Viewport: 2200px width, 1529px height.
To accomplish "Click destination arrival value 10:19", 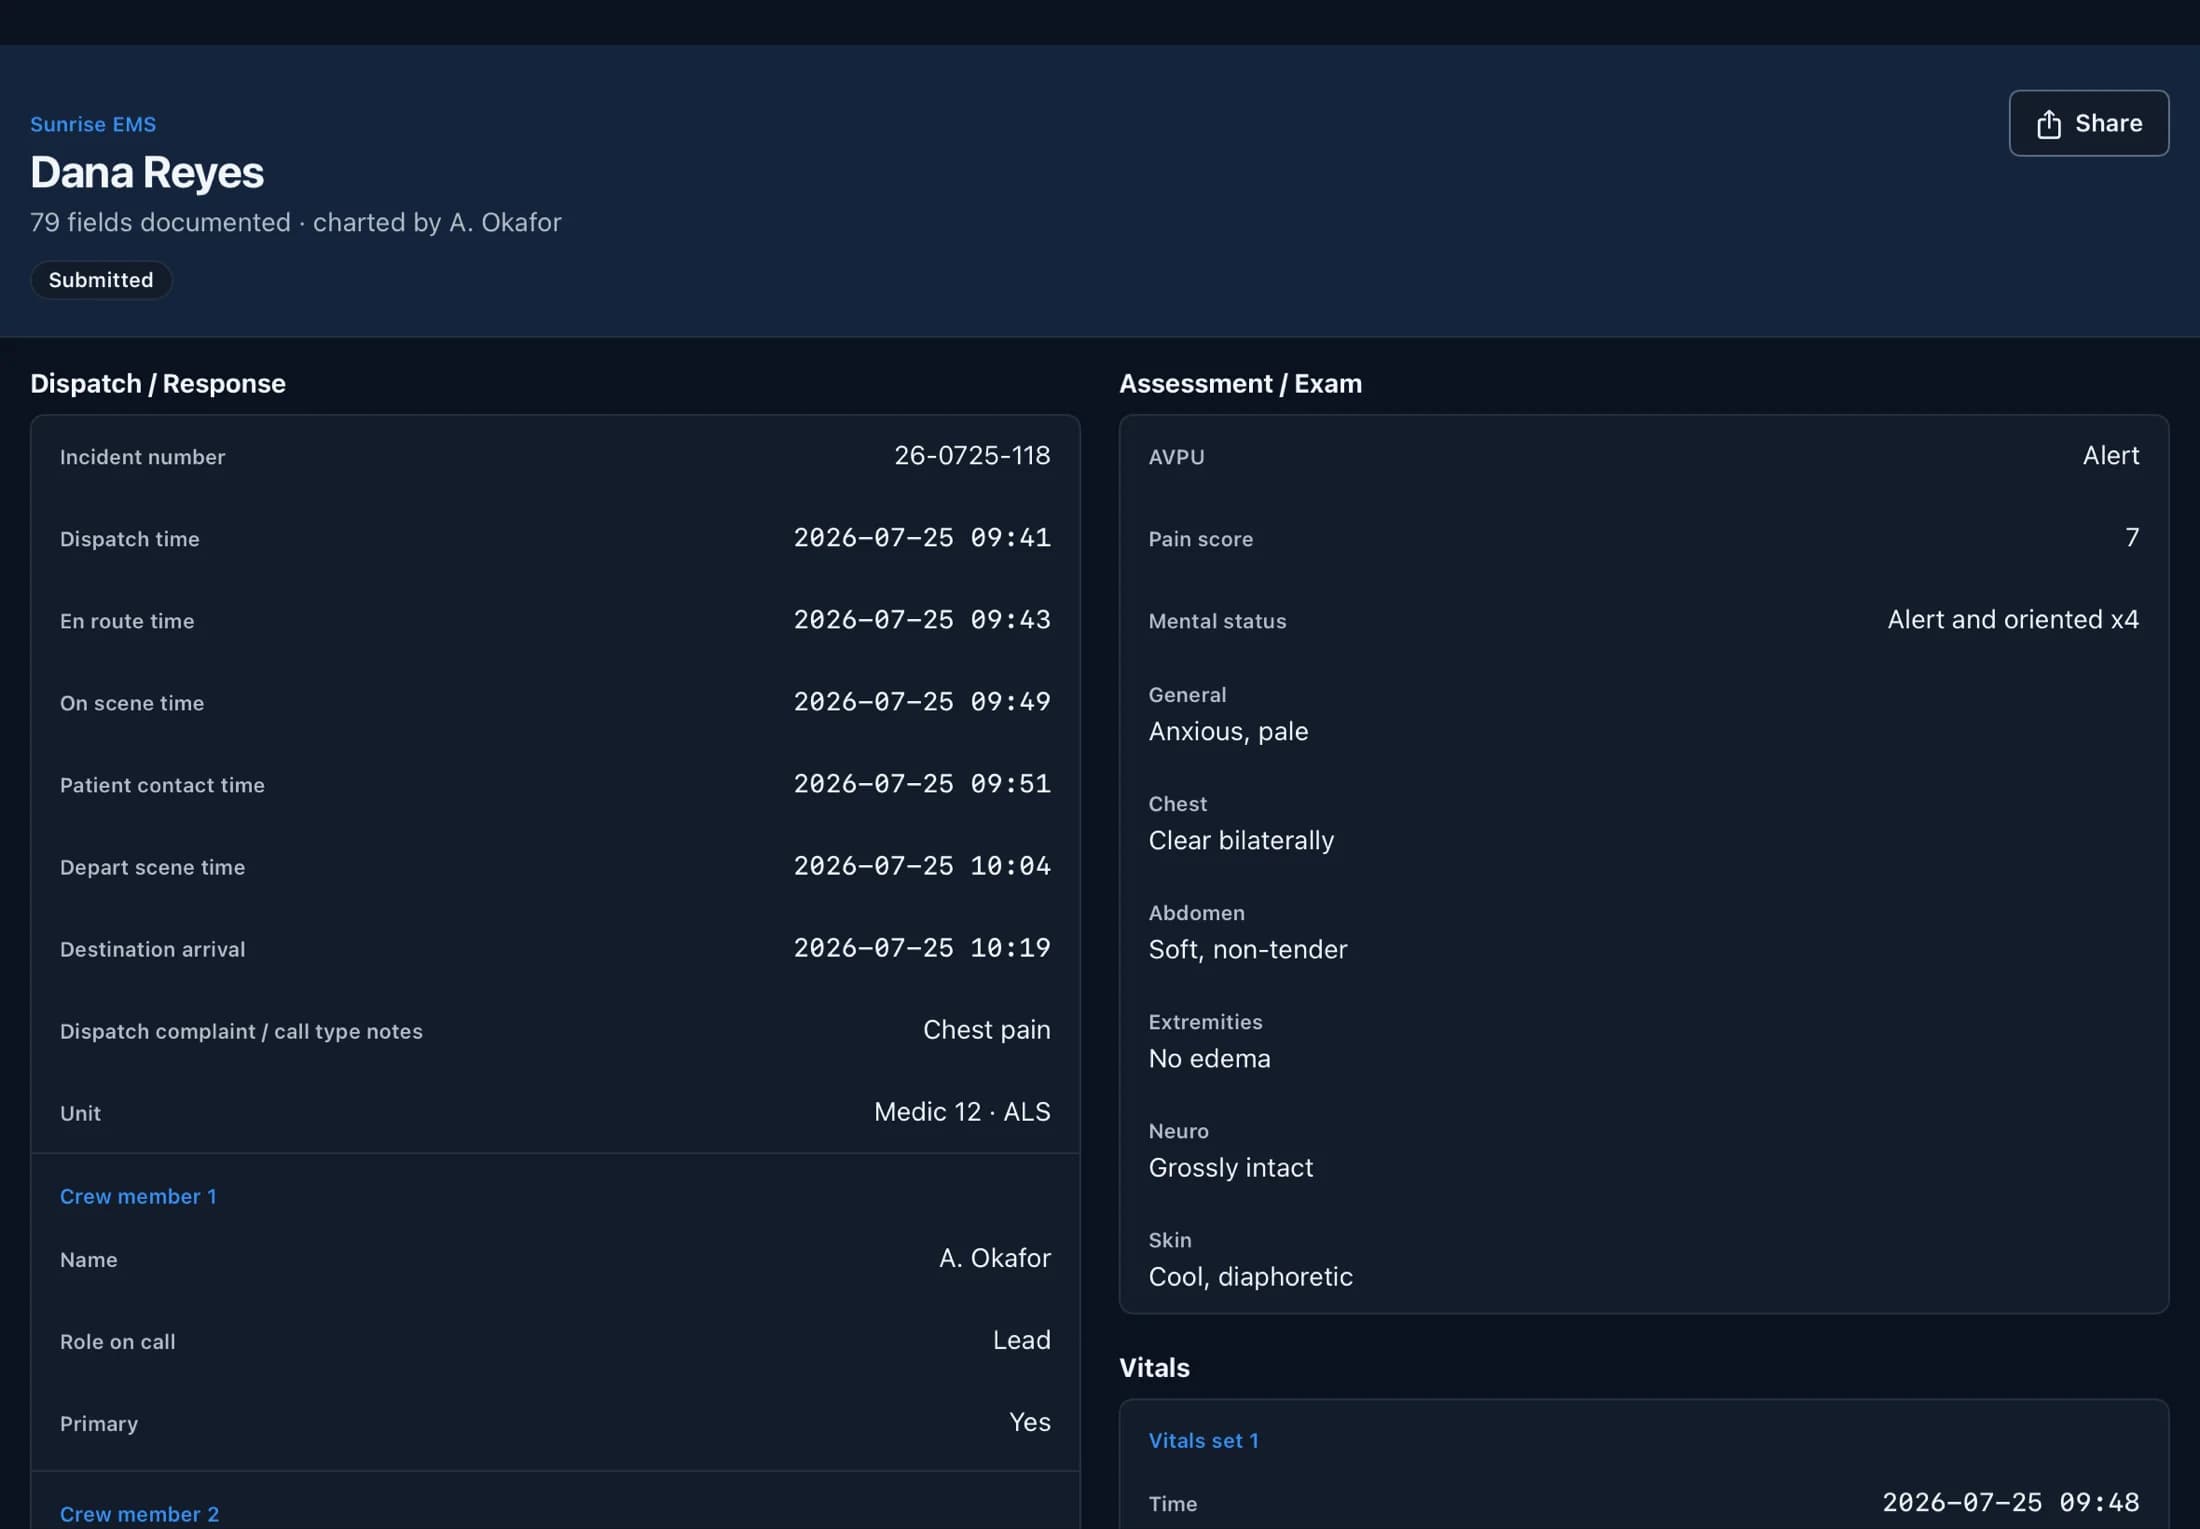I will click(x=922, y=947).
